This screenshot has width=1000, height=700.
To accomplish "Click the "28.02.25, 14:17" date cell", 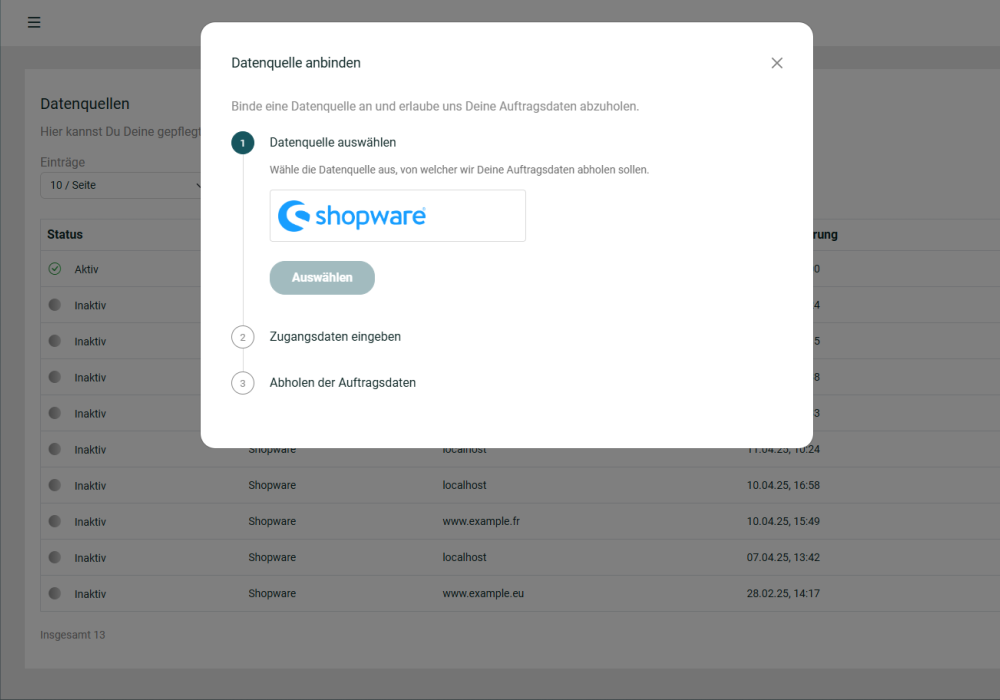I will [783, 594].
